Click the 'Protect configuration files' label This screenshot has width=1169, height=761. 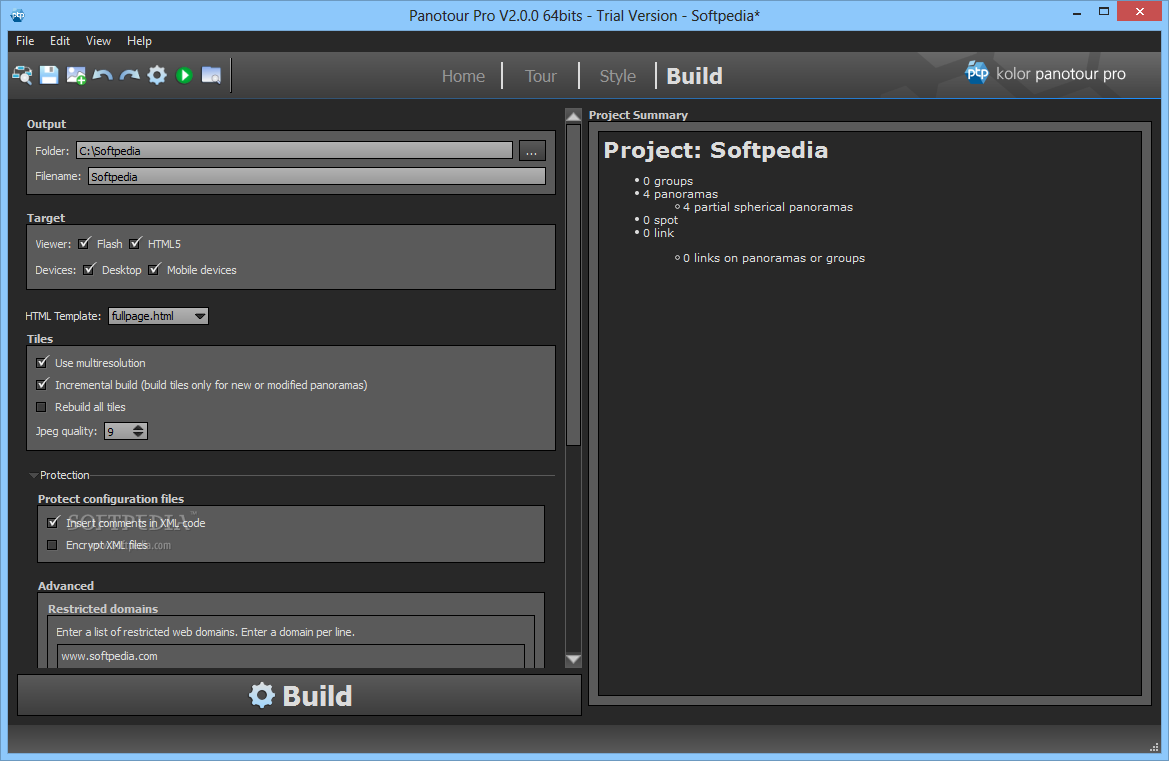(x=111, y=499)
